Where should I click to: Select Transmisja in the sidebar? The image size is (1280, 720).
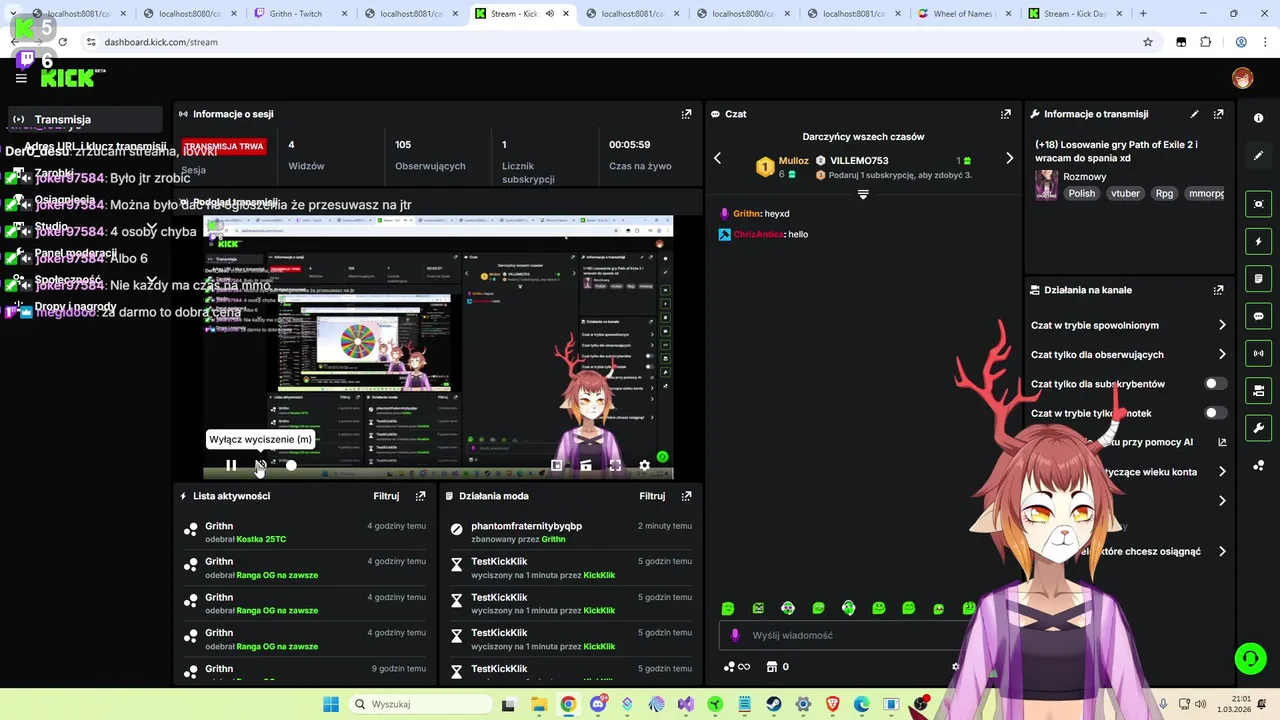tap(84, 119)
